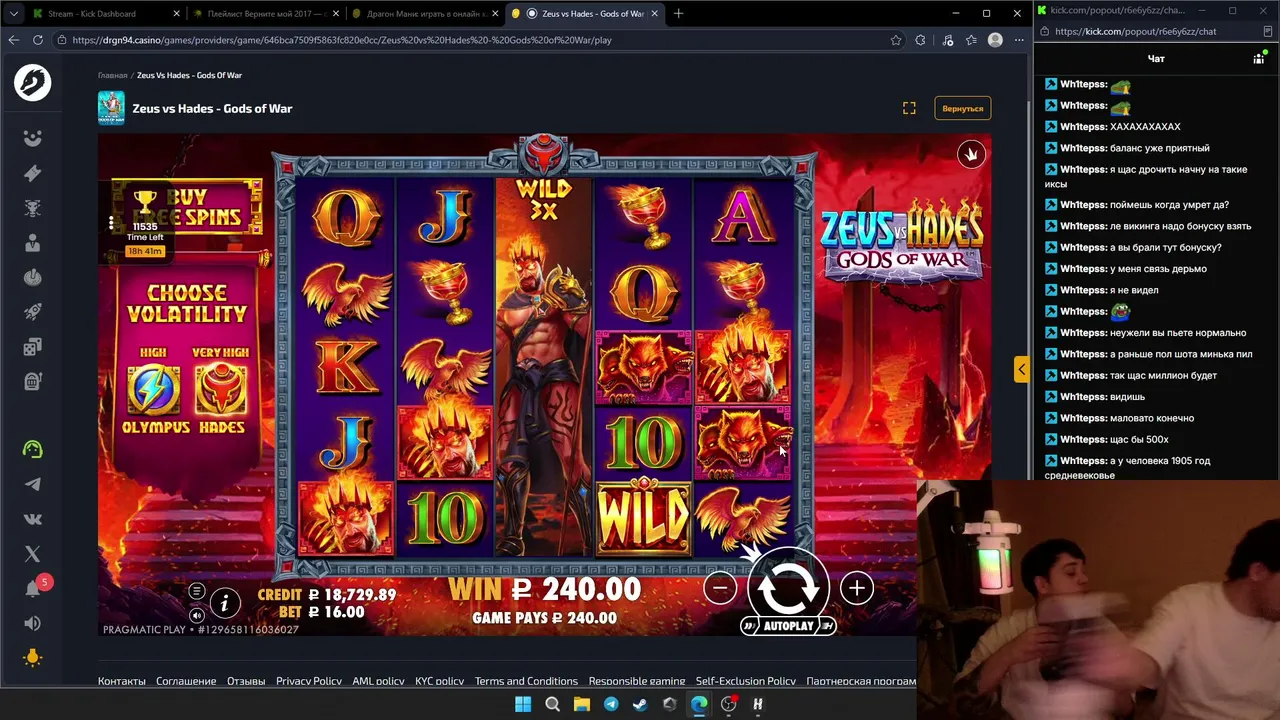This screenshot has width=1280, height=720.
Task: Open the Edge browser taskbar icon
Action: coord(699,704)
